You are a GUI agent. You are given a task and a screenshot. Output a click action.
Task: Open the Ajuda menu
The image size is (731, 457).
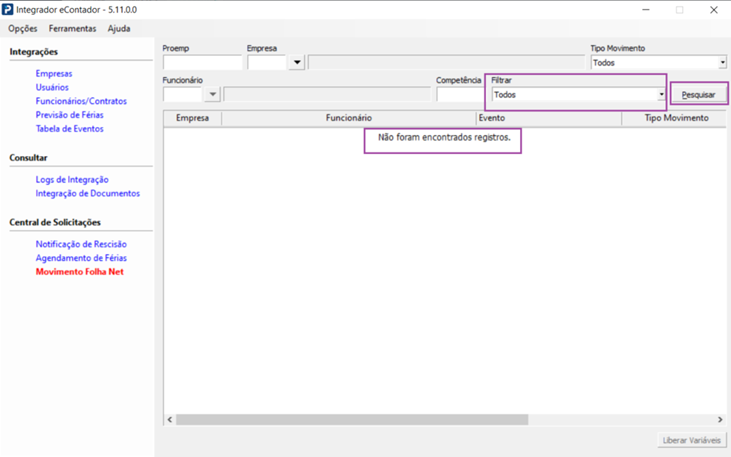tap(119, 29)
